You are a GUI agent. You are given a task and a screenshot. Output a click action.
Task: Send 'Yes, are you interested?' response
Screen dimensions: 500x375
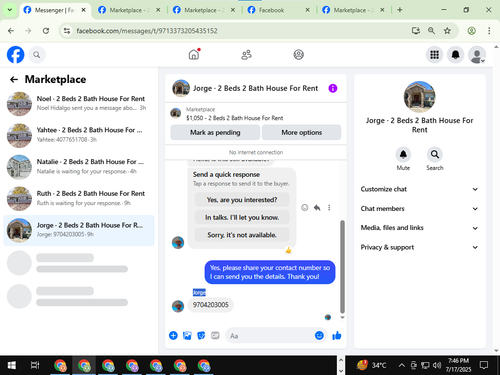point(242,200)
